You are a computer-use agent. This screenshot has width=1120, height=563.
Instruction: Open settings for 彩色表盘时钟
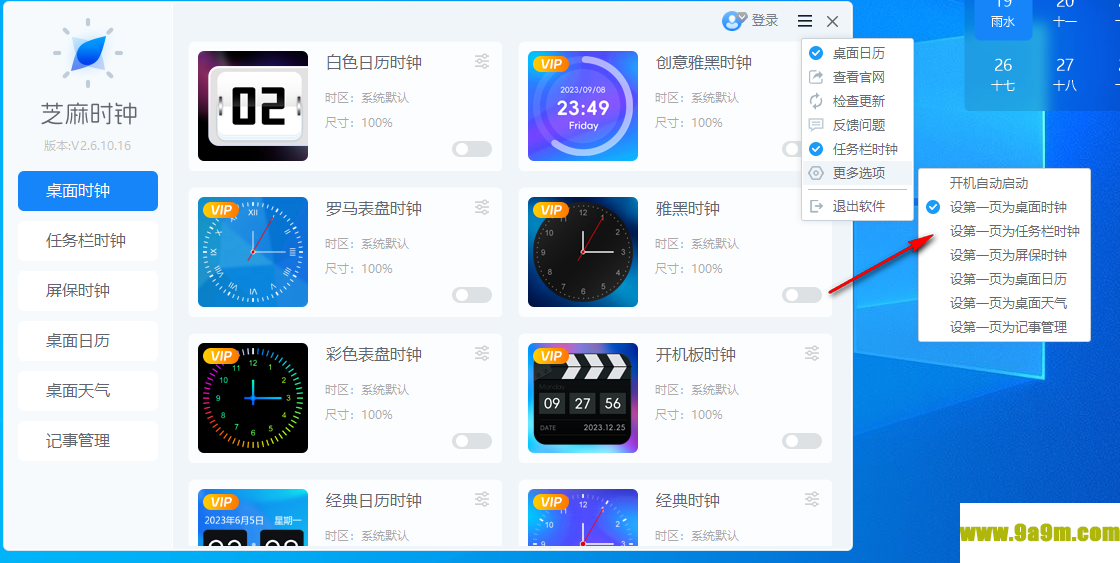tap(482, 353)
